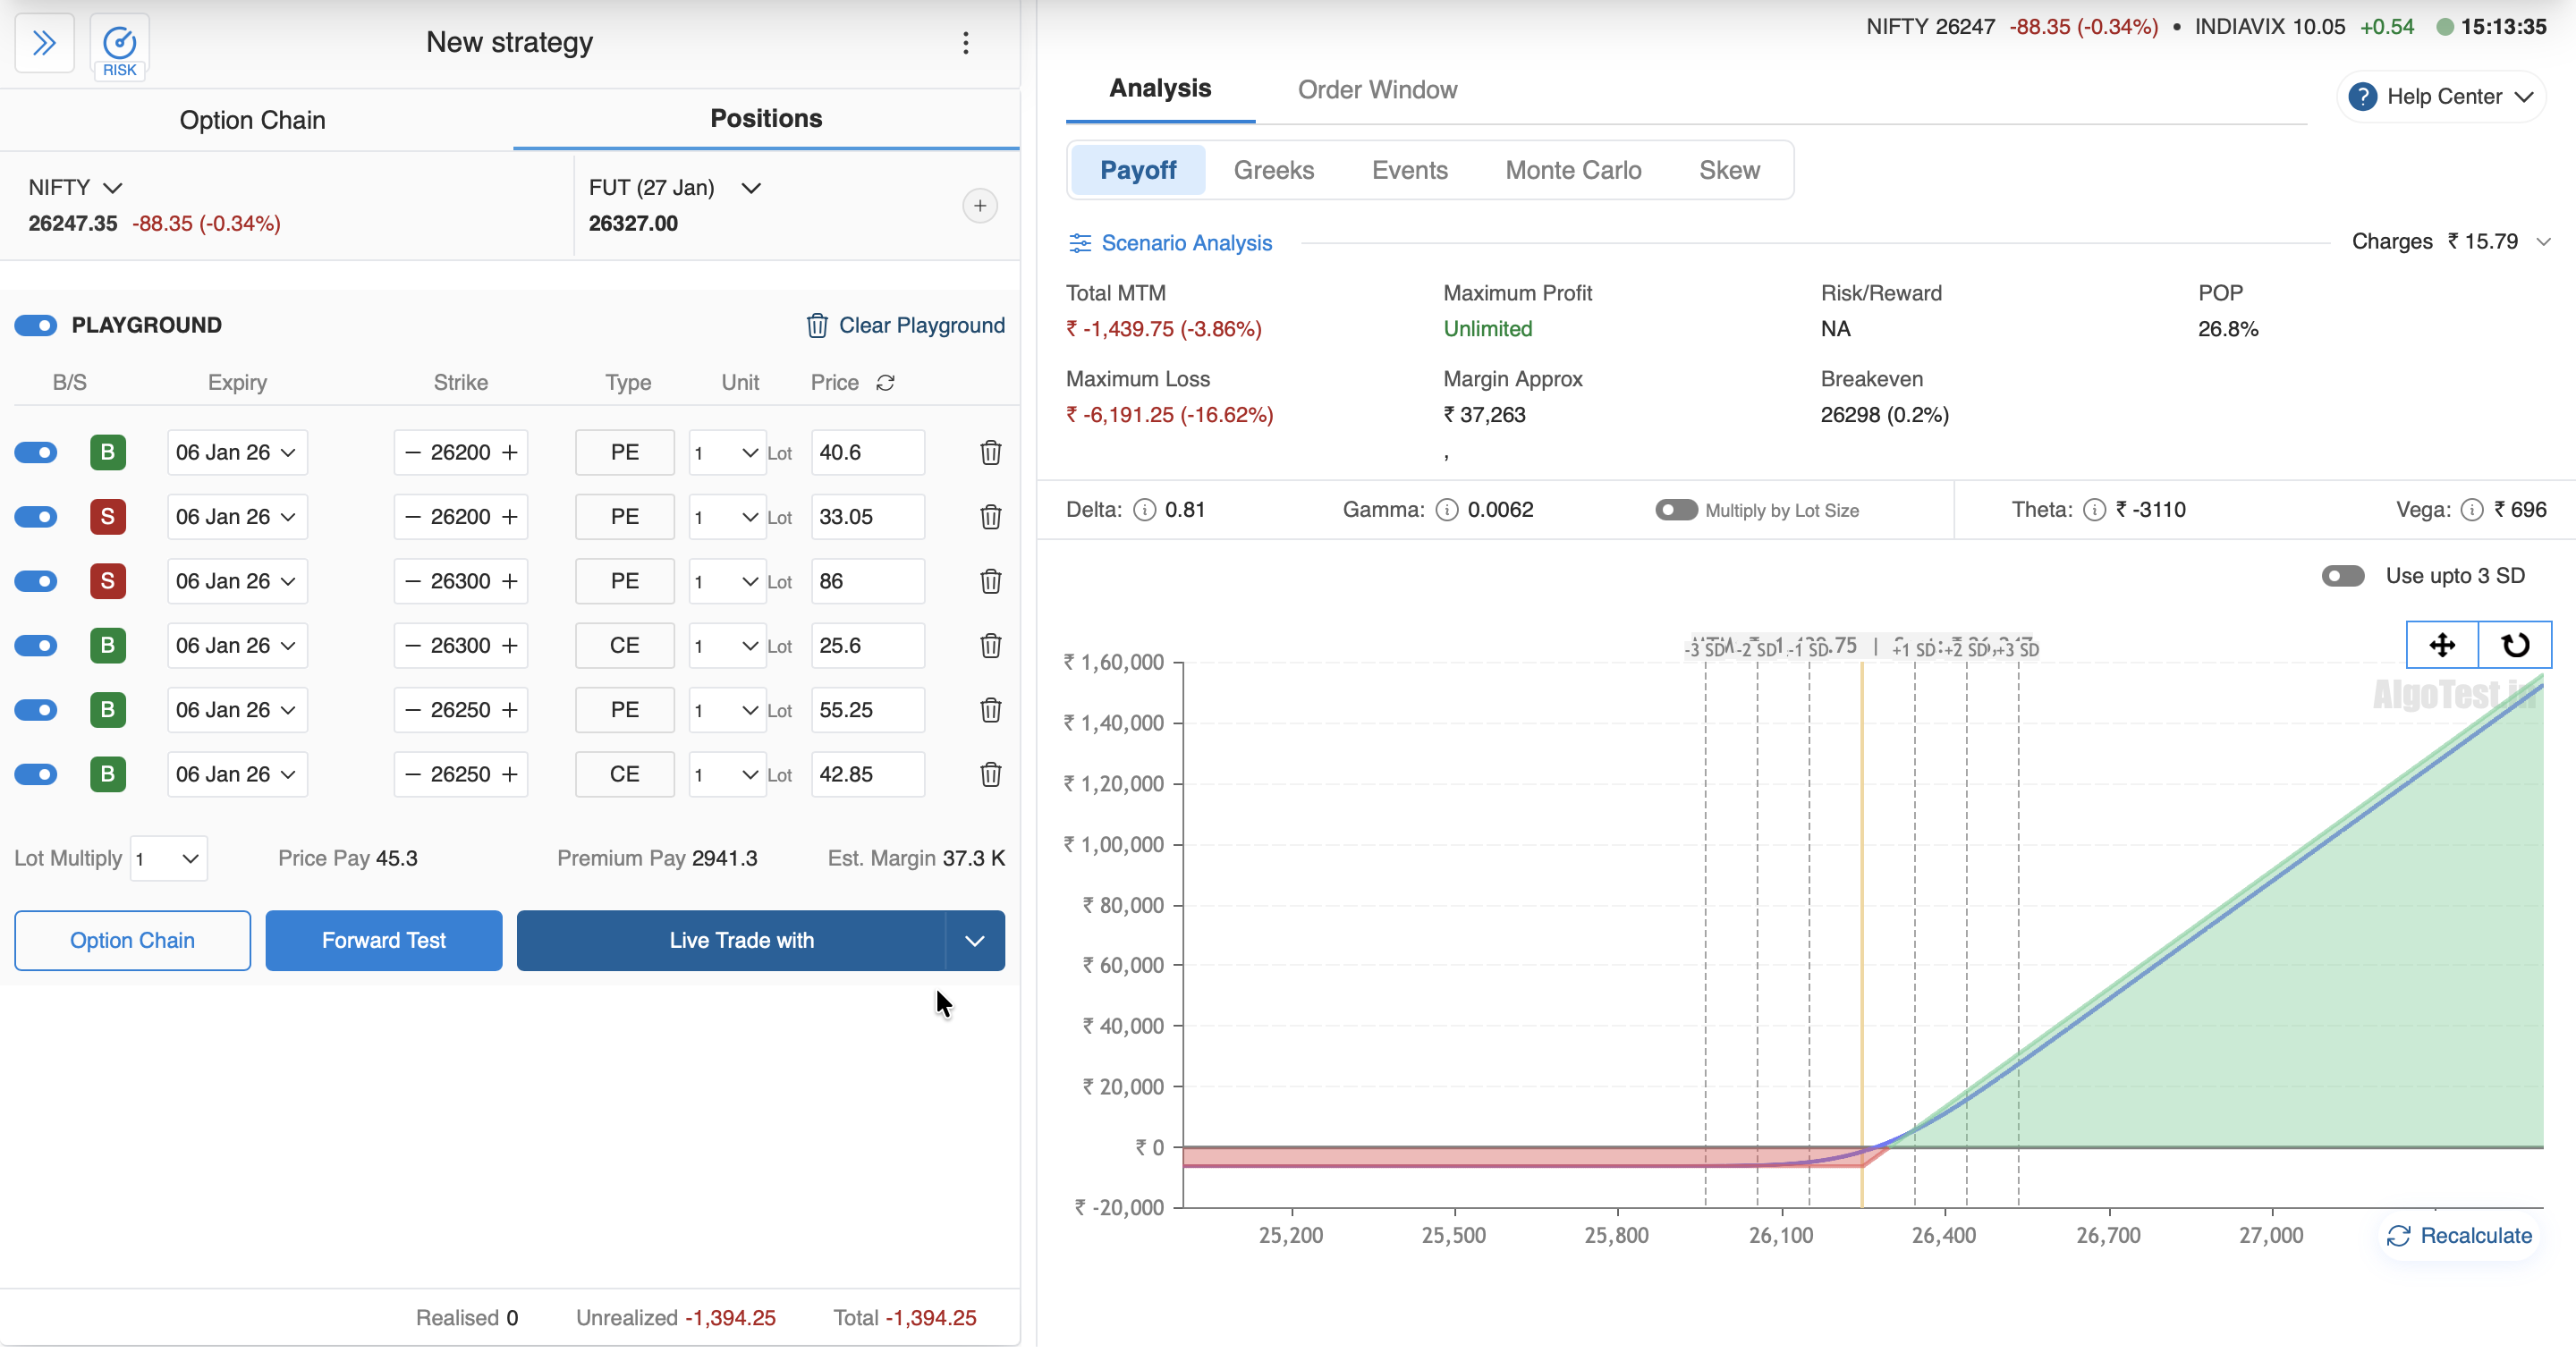Viewport: 2576px width, 1361px height.
Task: Disable the PLAYGROUND toggle
Action: click(x=36, y=326)
